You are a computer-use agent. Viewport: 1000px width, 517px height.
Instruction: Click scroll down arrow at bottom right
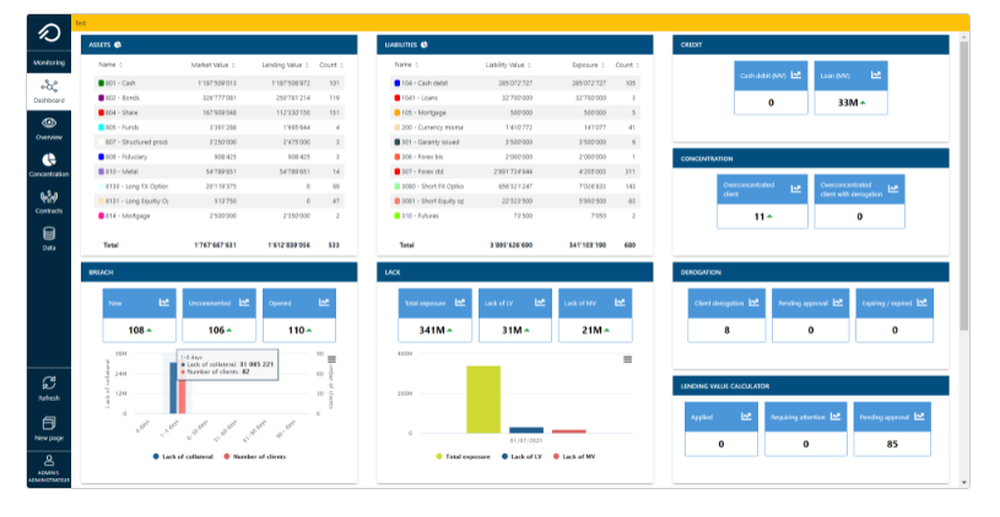click(x=964, y=483)
